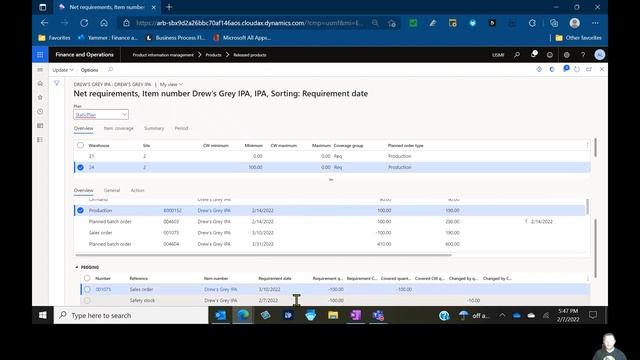Open Outlook from the taskbar
This screenshot has height=360, width=640.
click(x=220, y=315)
